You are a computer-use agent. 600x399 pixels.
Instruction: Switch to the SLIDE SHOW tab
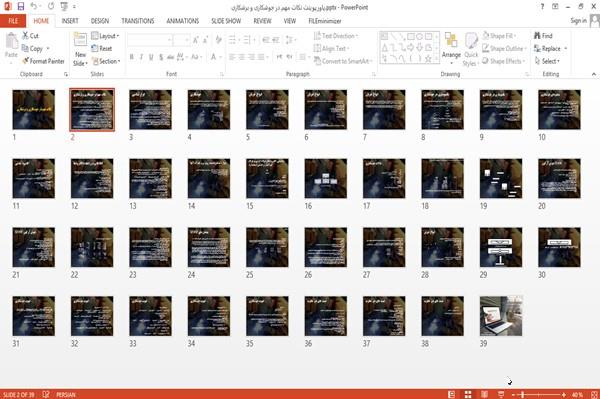pos(226,21)
